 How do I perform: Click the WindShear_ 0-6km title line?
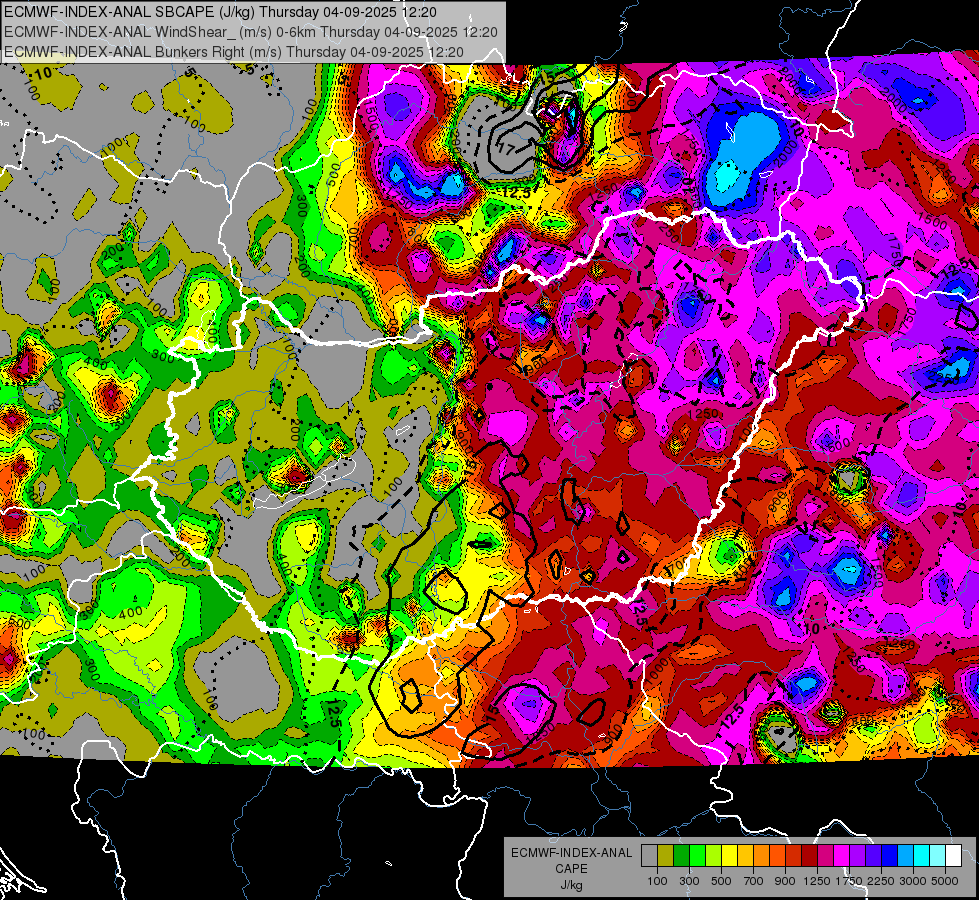[250, 32]
